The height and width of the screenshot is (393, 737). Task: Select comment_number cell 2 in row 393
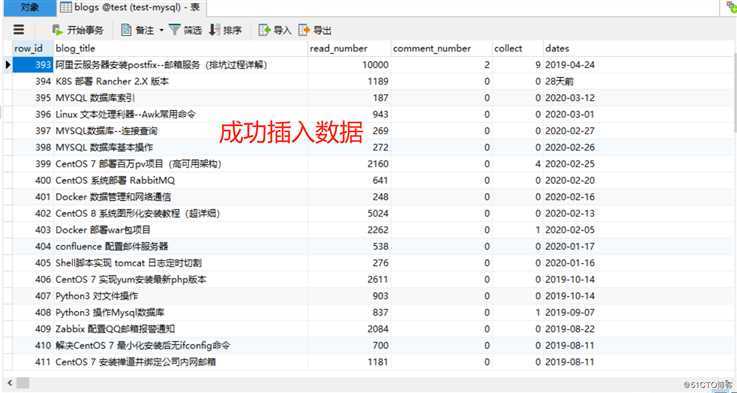441,65
